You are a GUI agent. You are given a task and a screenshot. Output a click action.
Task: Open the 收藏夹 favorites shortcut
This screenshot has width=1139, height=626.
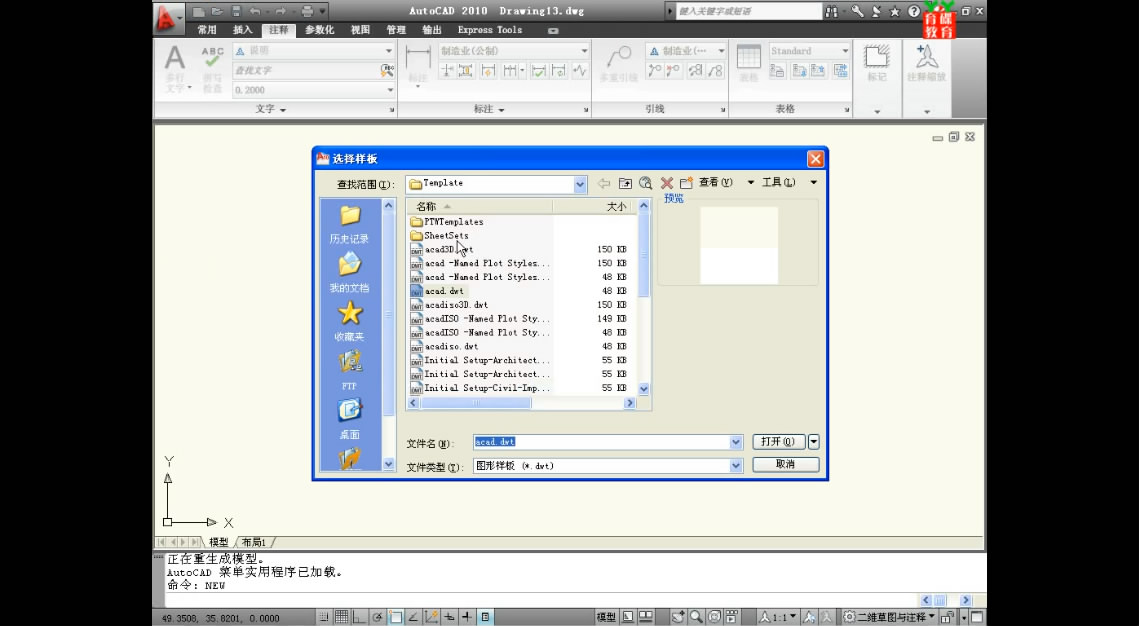click(349, 321)
